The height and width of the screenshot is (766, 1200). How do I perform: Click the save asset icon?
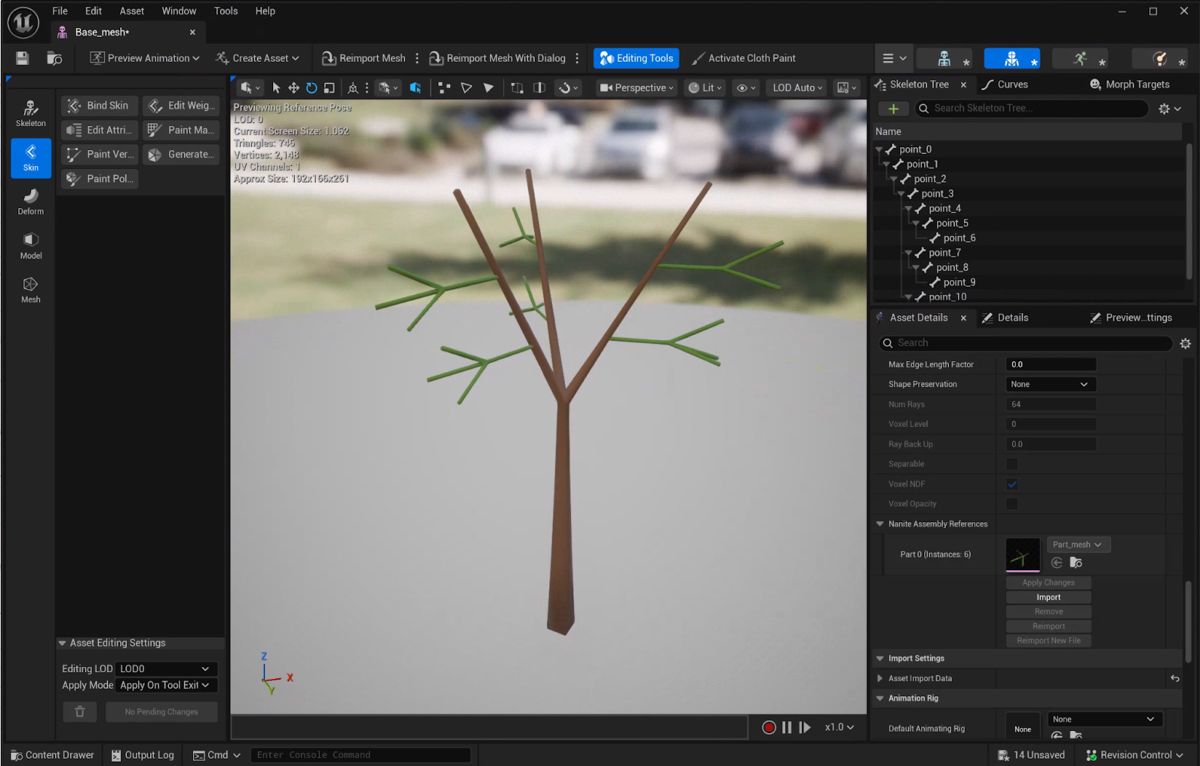coord(22,58)
